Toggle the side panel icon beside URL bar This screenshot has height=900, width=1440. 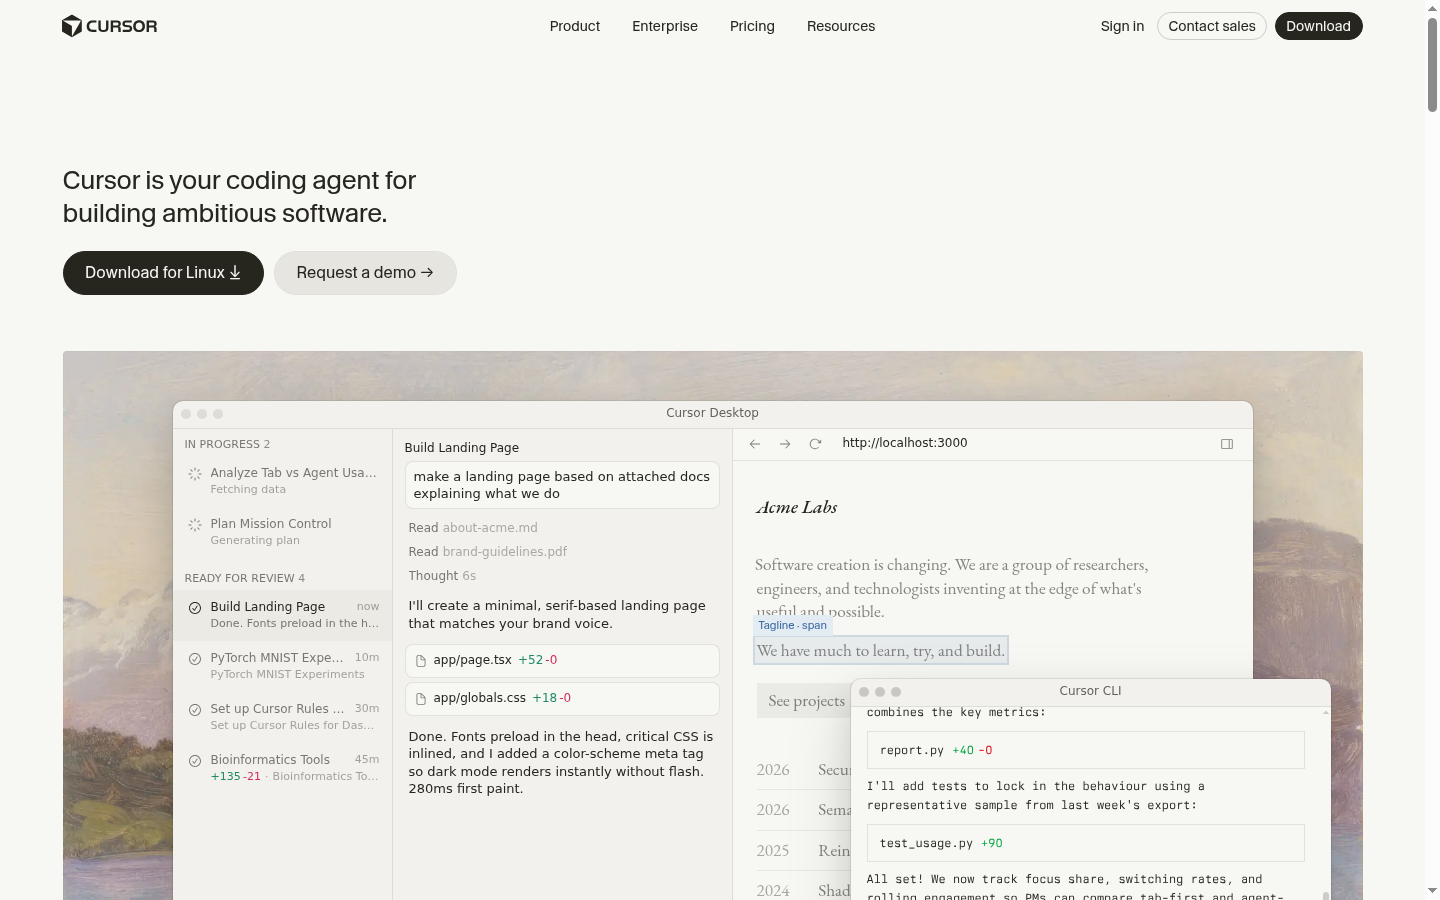pos(1227,444)
